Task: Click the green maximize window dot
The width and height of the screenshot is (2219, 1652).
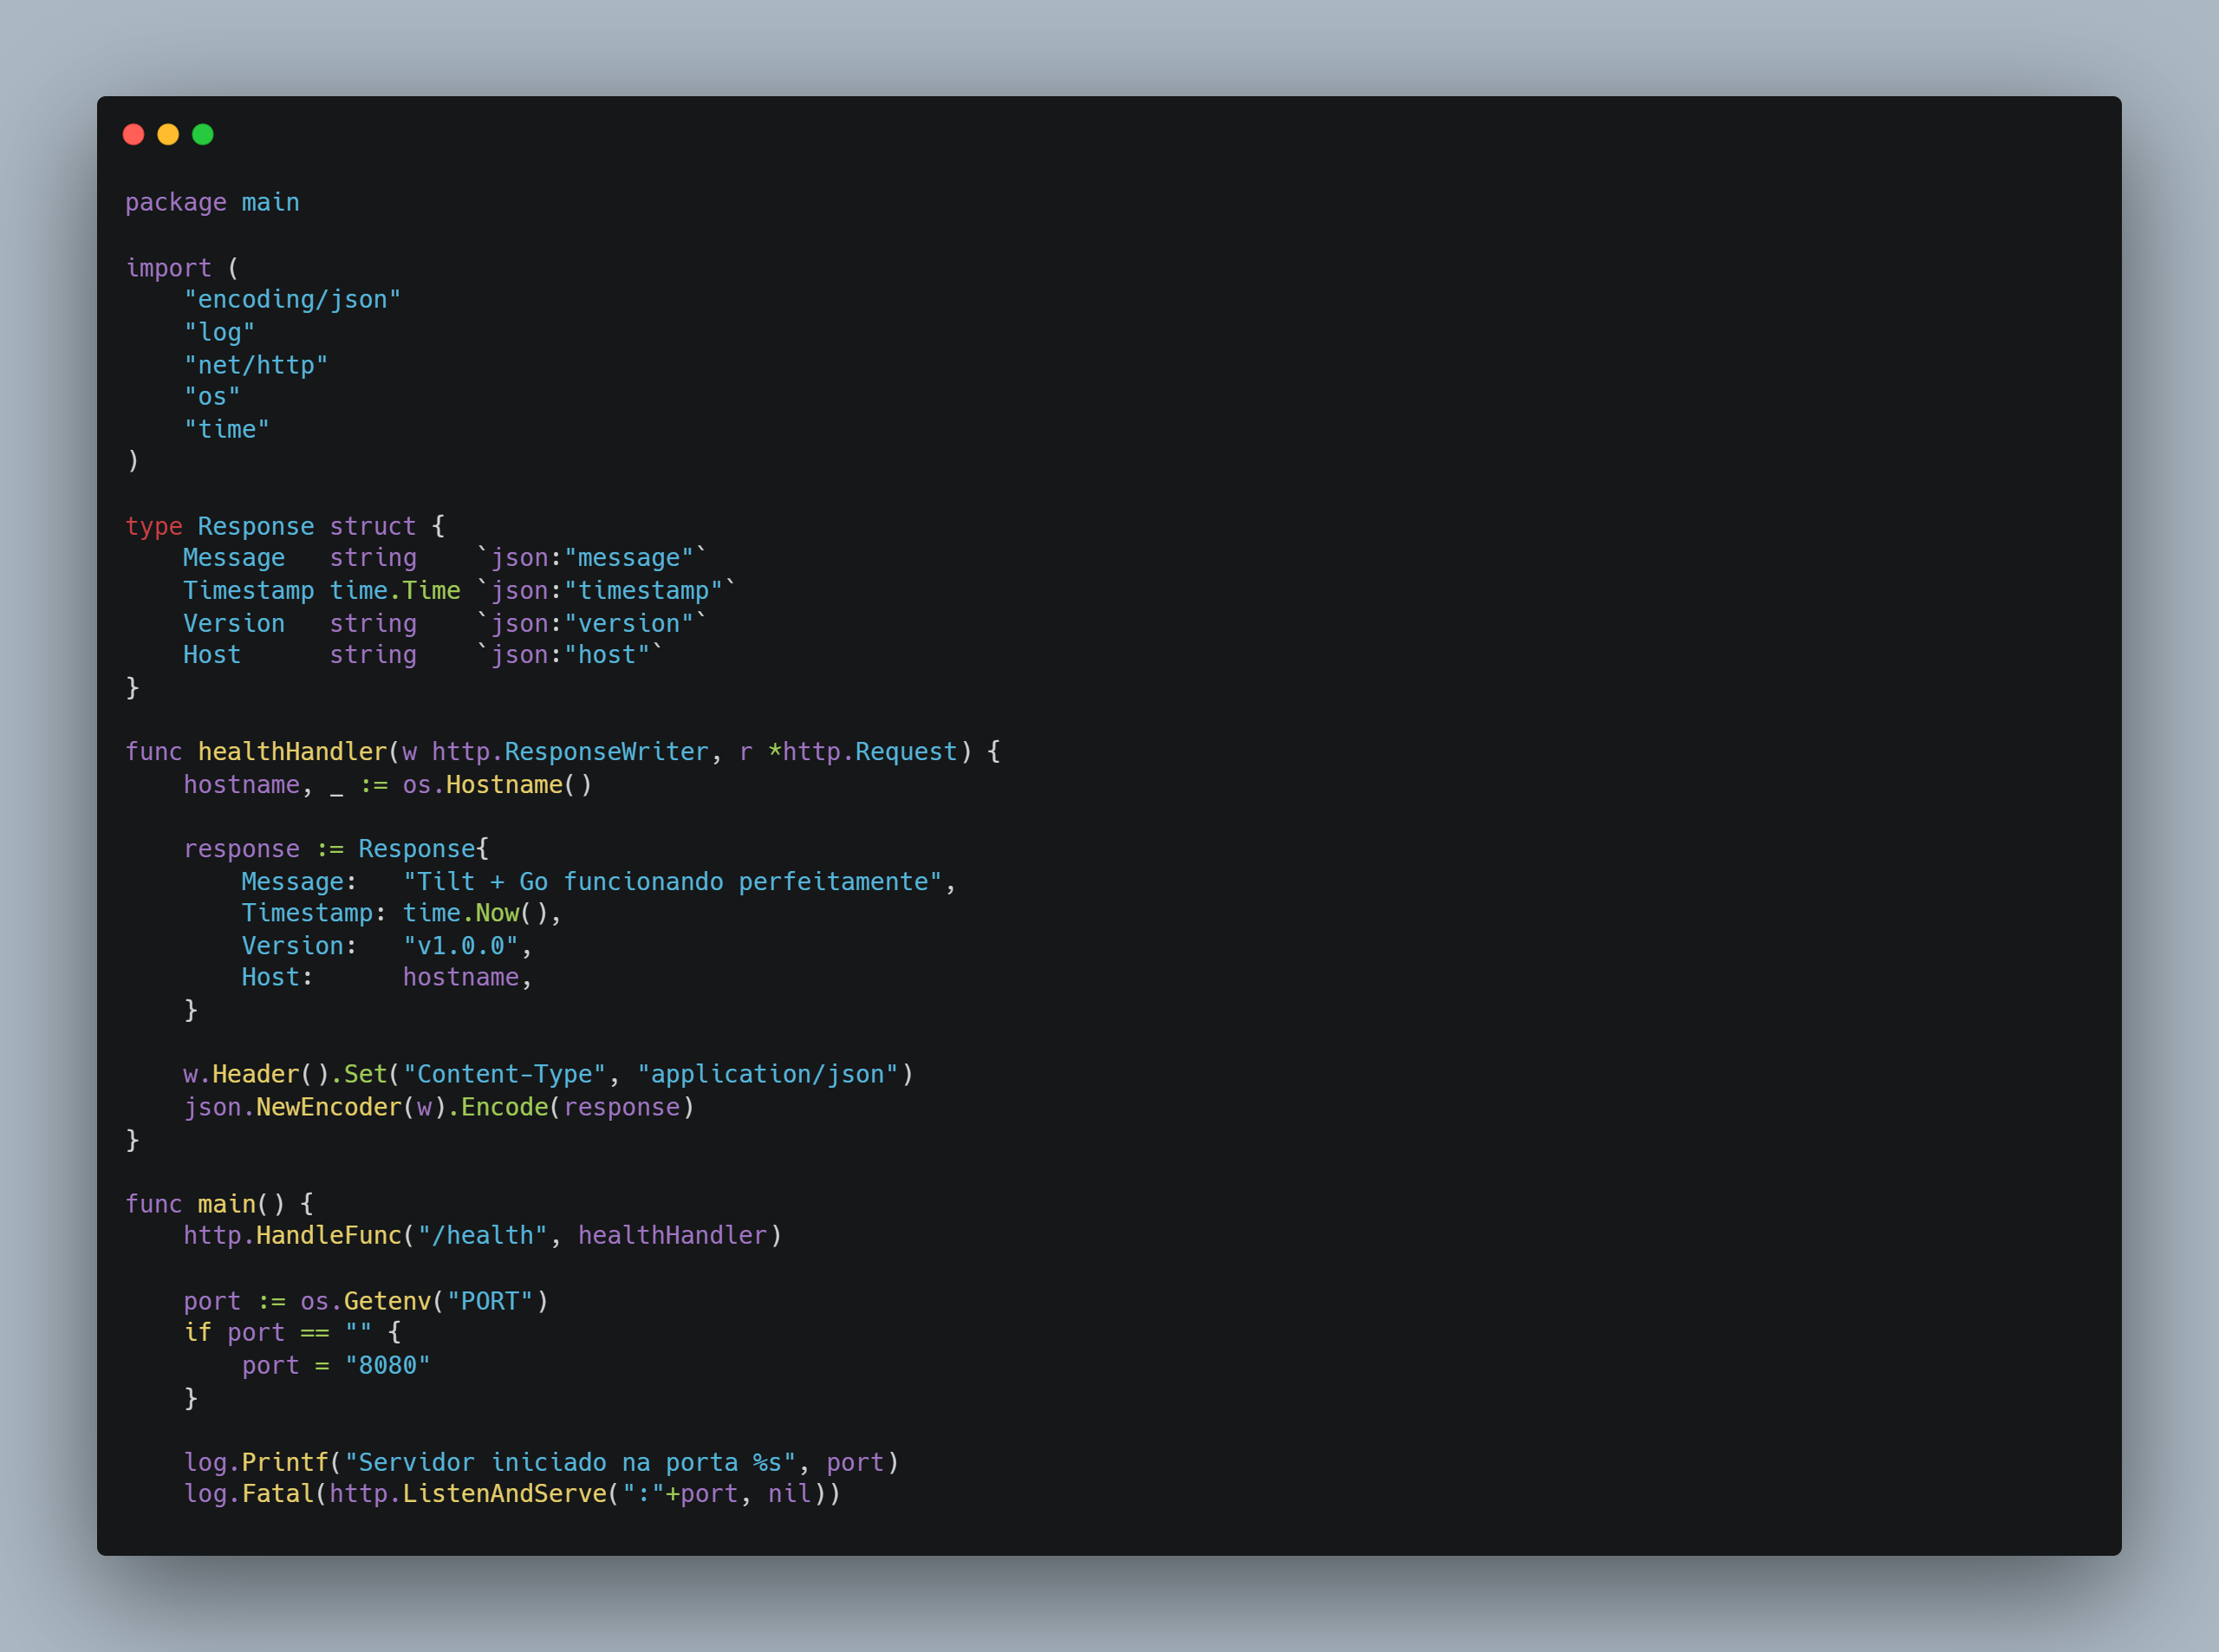Action: pos(203,134)
